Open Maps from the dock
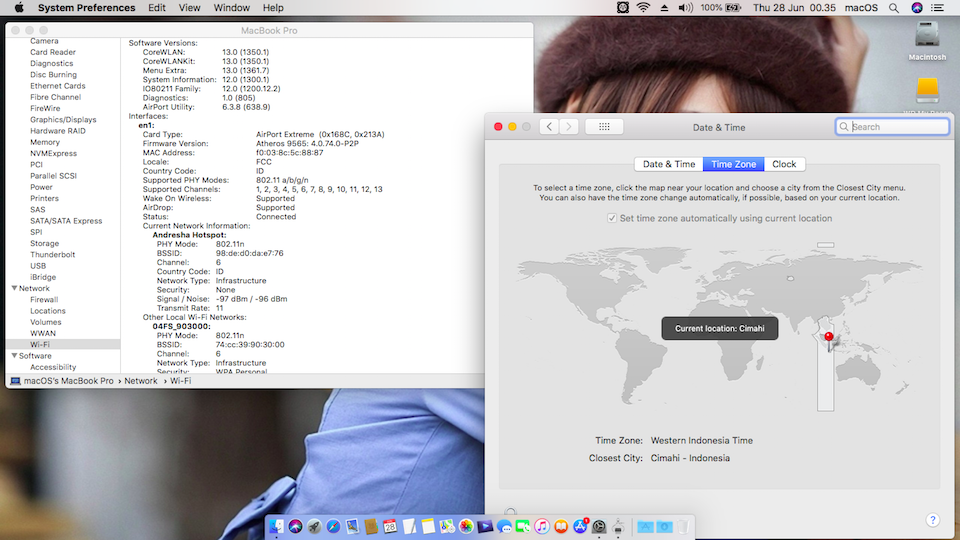The width and height of the screenshot is (960, 540). point(447,527)
